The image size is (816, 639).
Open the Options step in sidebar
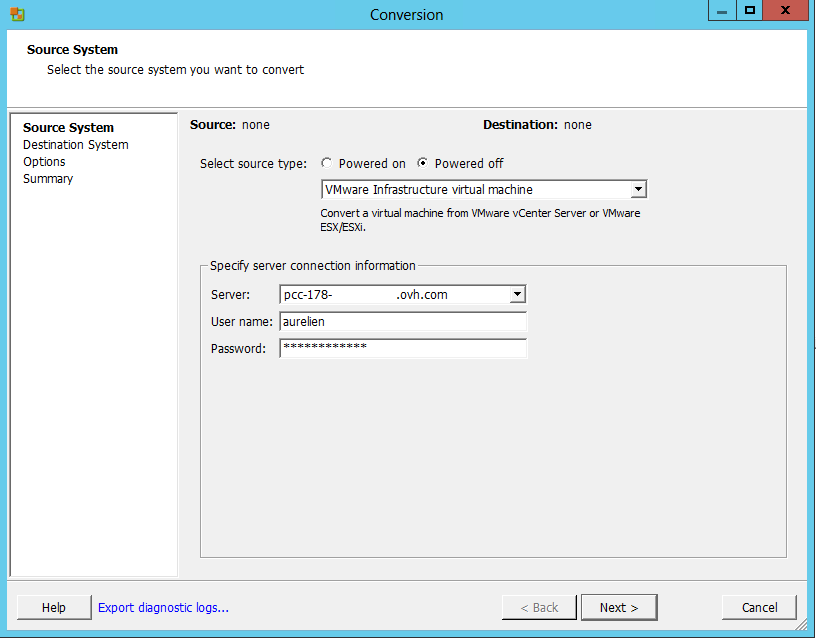[x=44, y=162]
